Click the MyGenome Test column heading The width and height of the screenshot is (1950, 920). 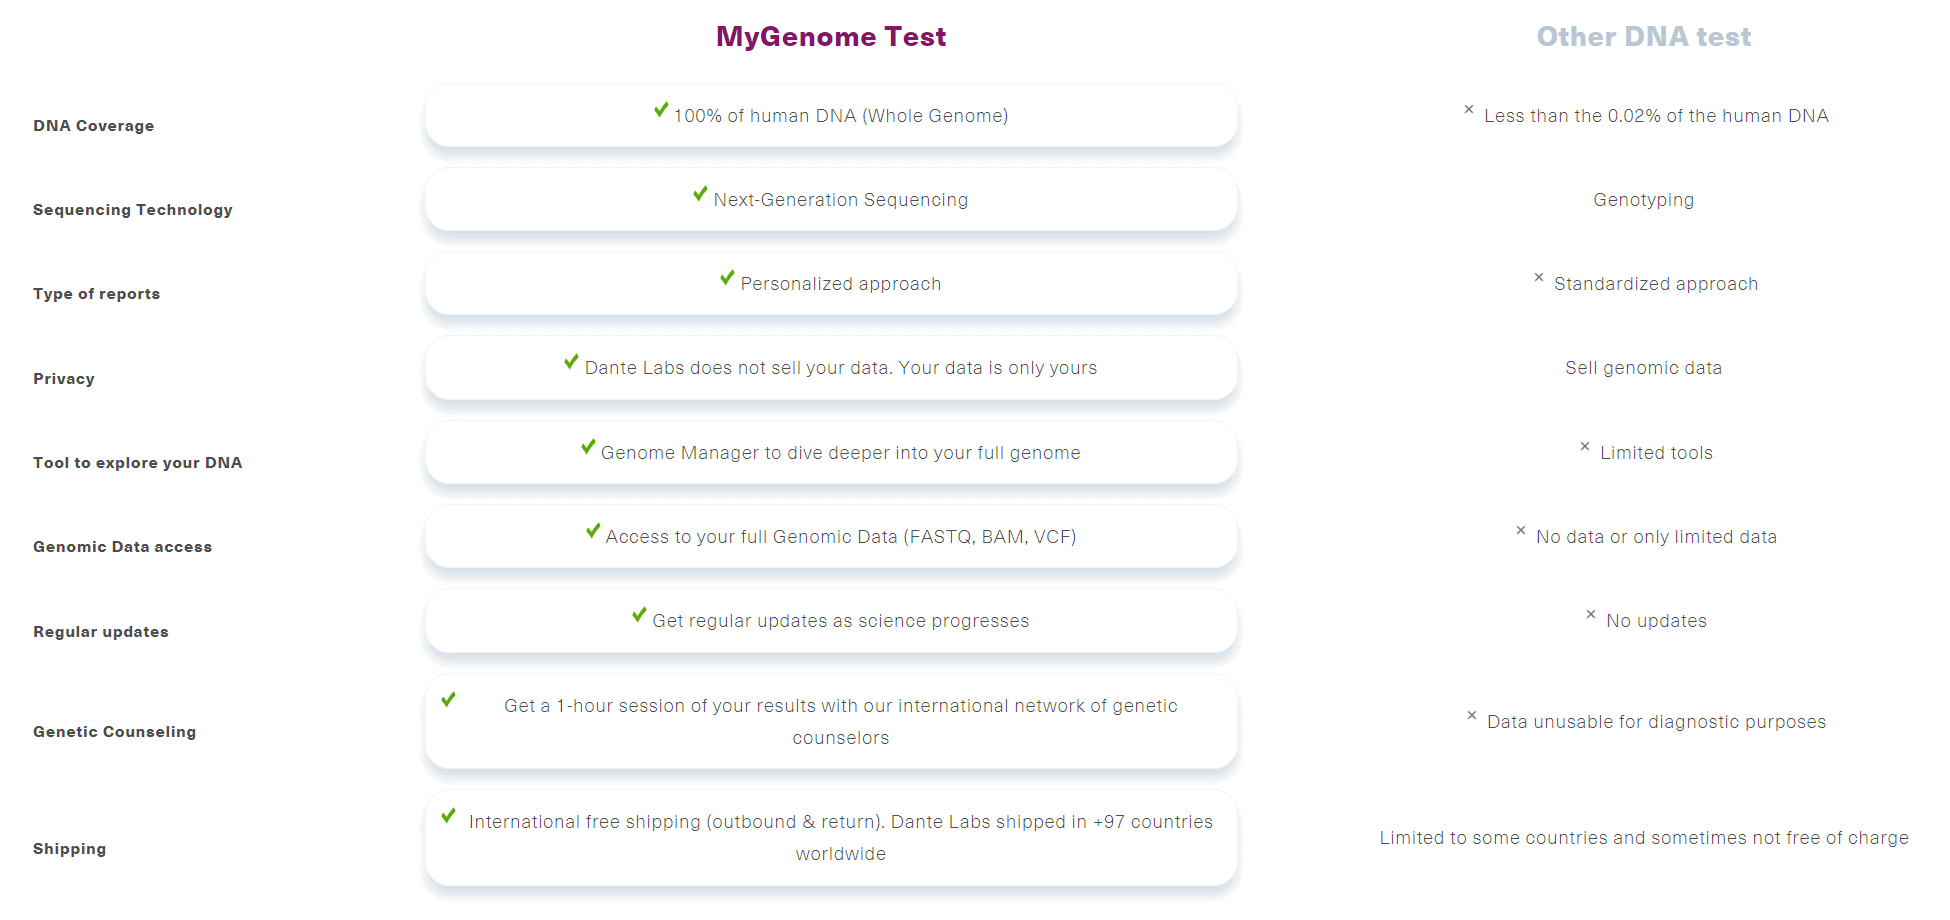pyautogui.click(x=831, y=37)
